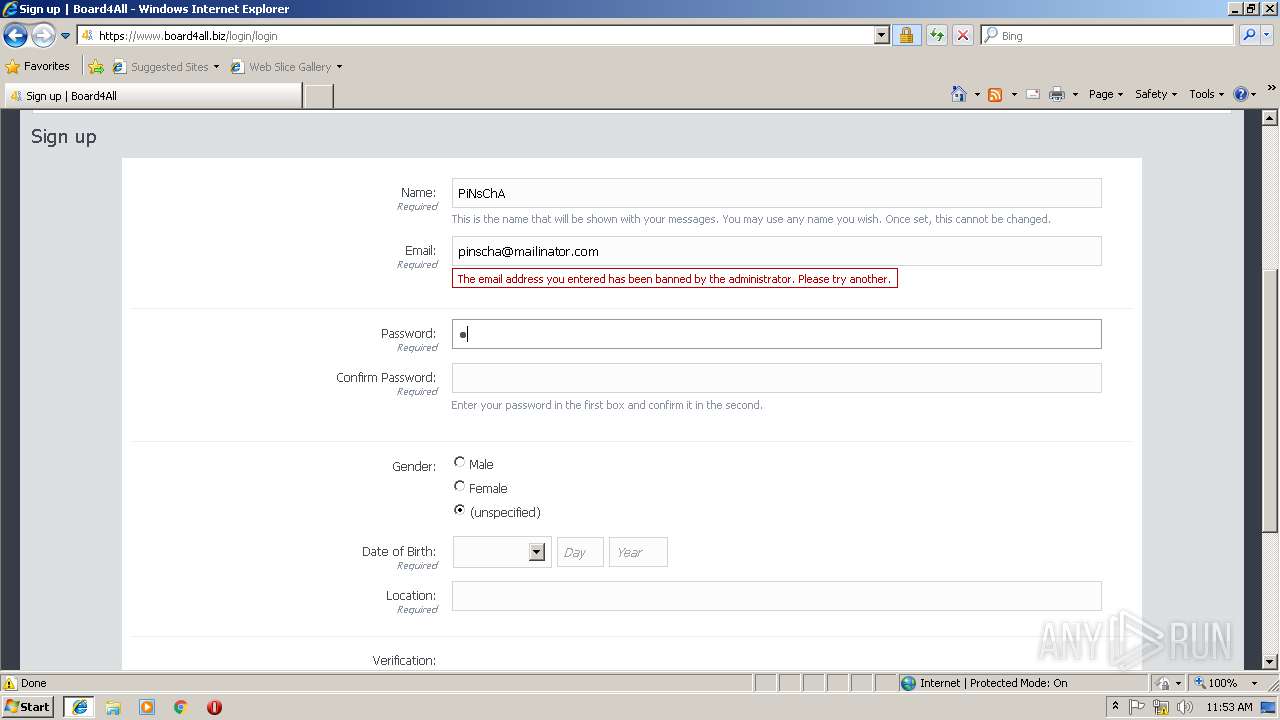Go forward with the Forward arrow button
The image size is (1280, 720).
(x=43, y=36)
